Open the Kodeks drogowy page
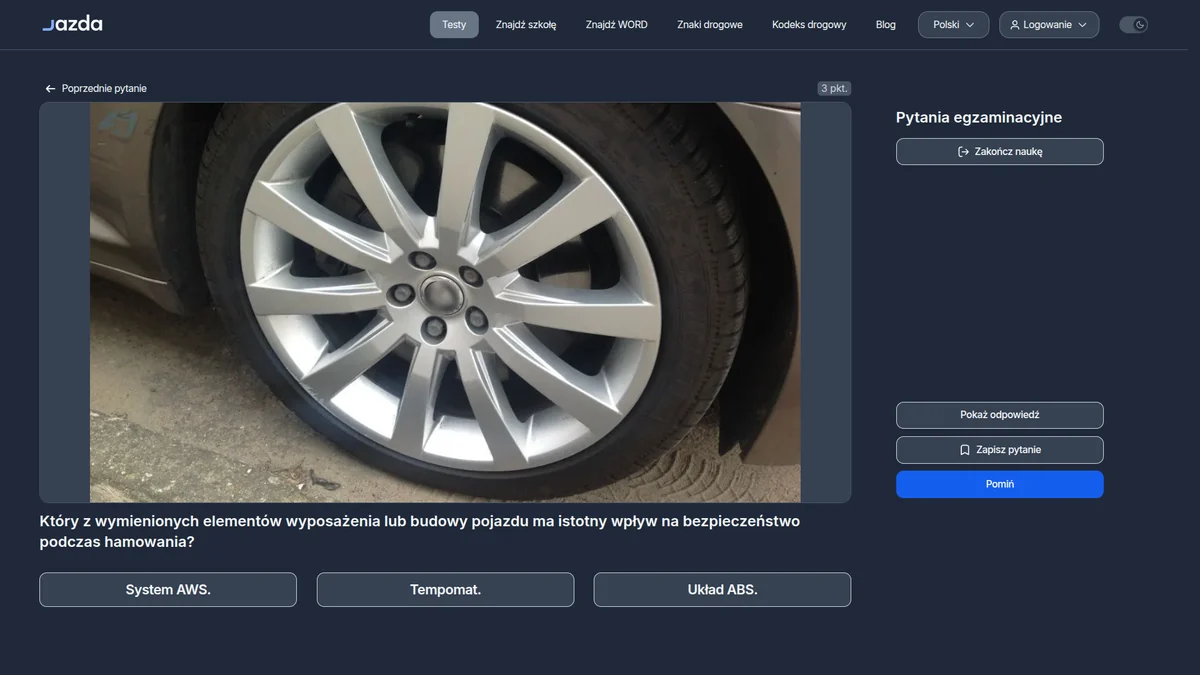 pyautogui.click(x=809, y=25)
